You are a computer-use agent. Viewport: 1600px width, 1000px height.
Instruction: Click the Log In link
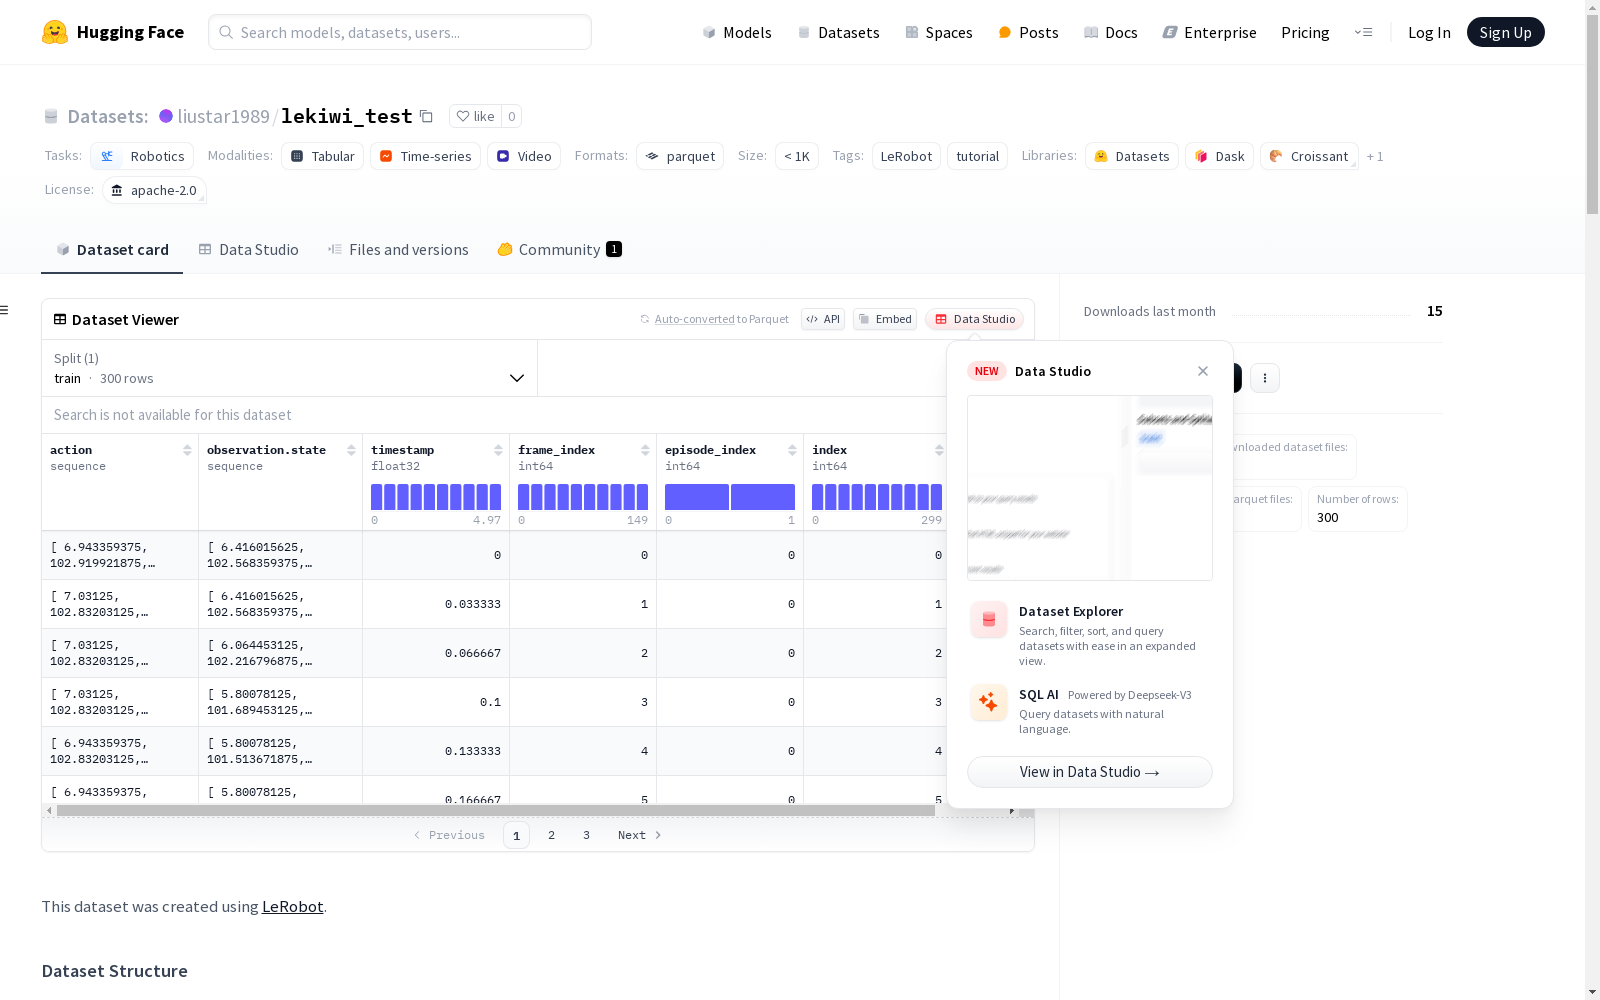tap(1429, 32)
